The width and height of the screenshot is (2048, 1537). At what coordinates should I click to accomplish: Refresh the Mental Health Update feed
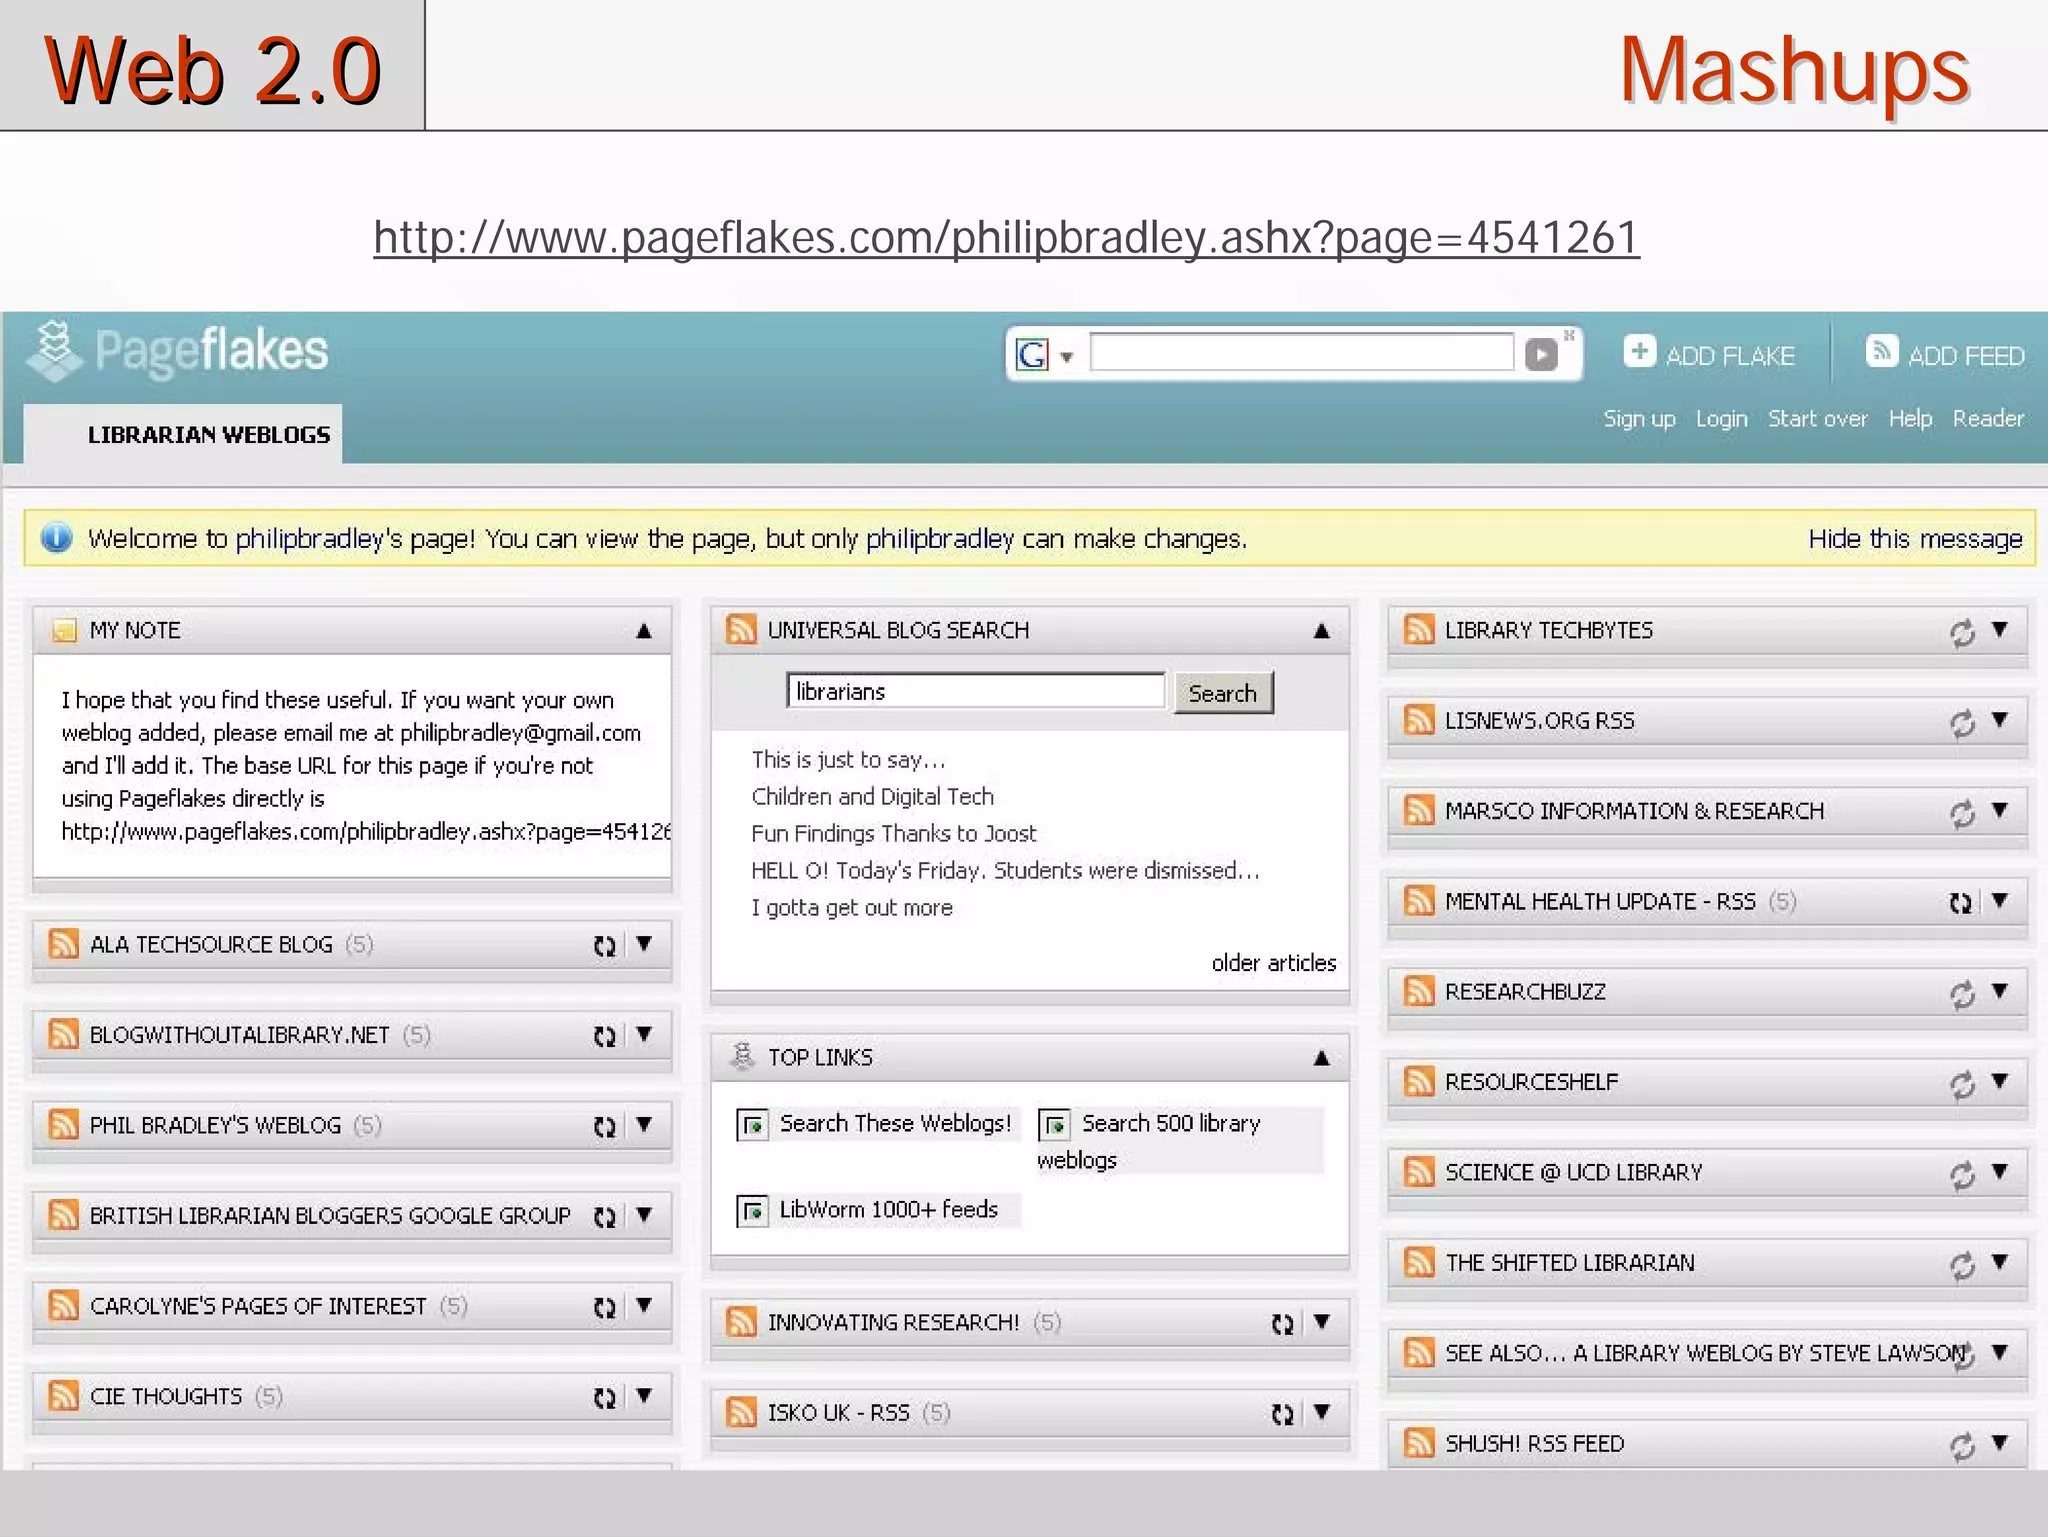1960,903
